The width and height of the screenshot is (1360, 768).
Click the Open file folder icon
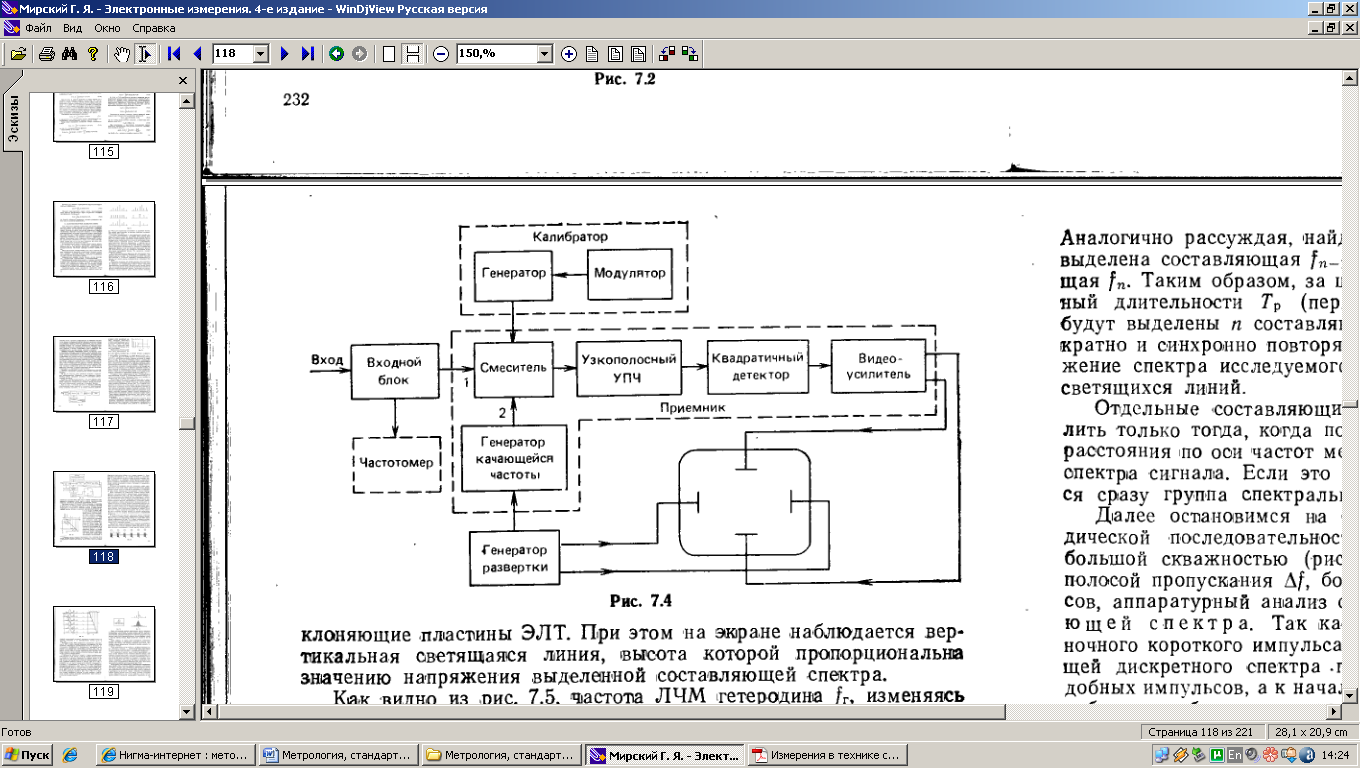pyautogui.click(x=19, y=54)
